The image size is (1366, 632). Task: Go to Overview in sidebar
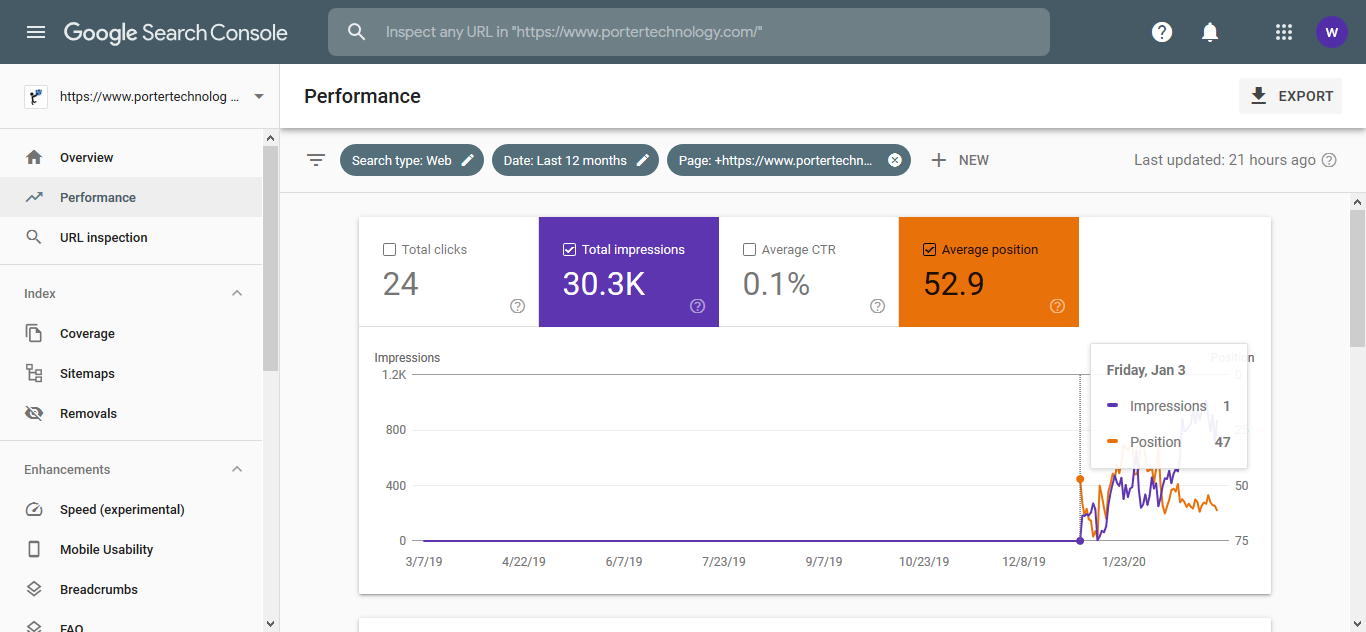131,157
